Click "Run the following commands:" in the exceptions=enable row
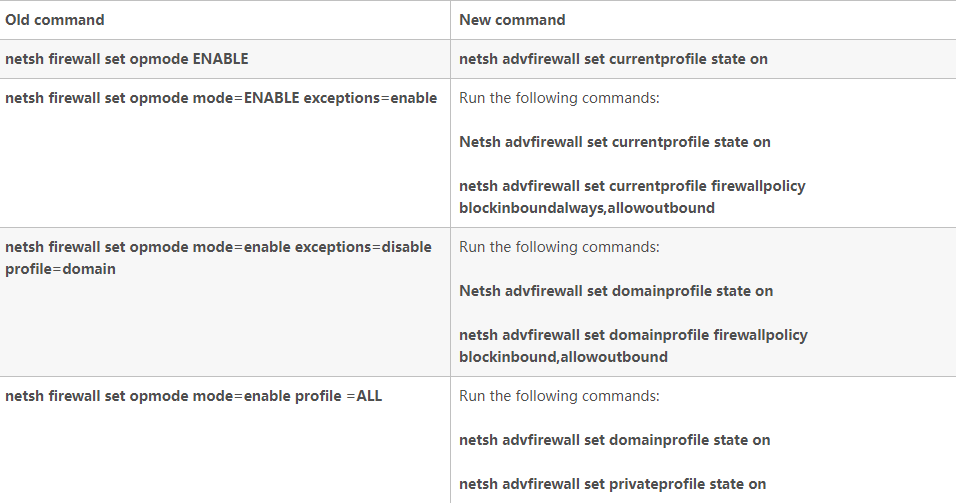 tap(559, 98)
